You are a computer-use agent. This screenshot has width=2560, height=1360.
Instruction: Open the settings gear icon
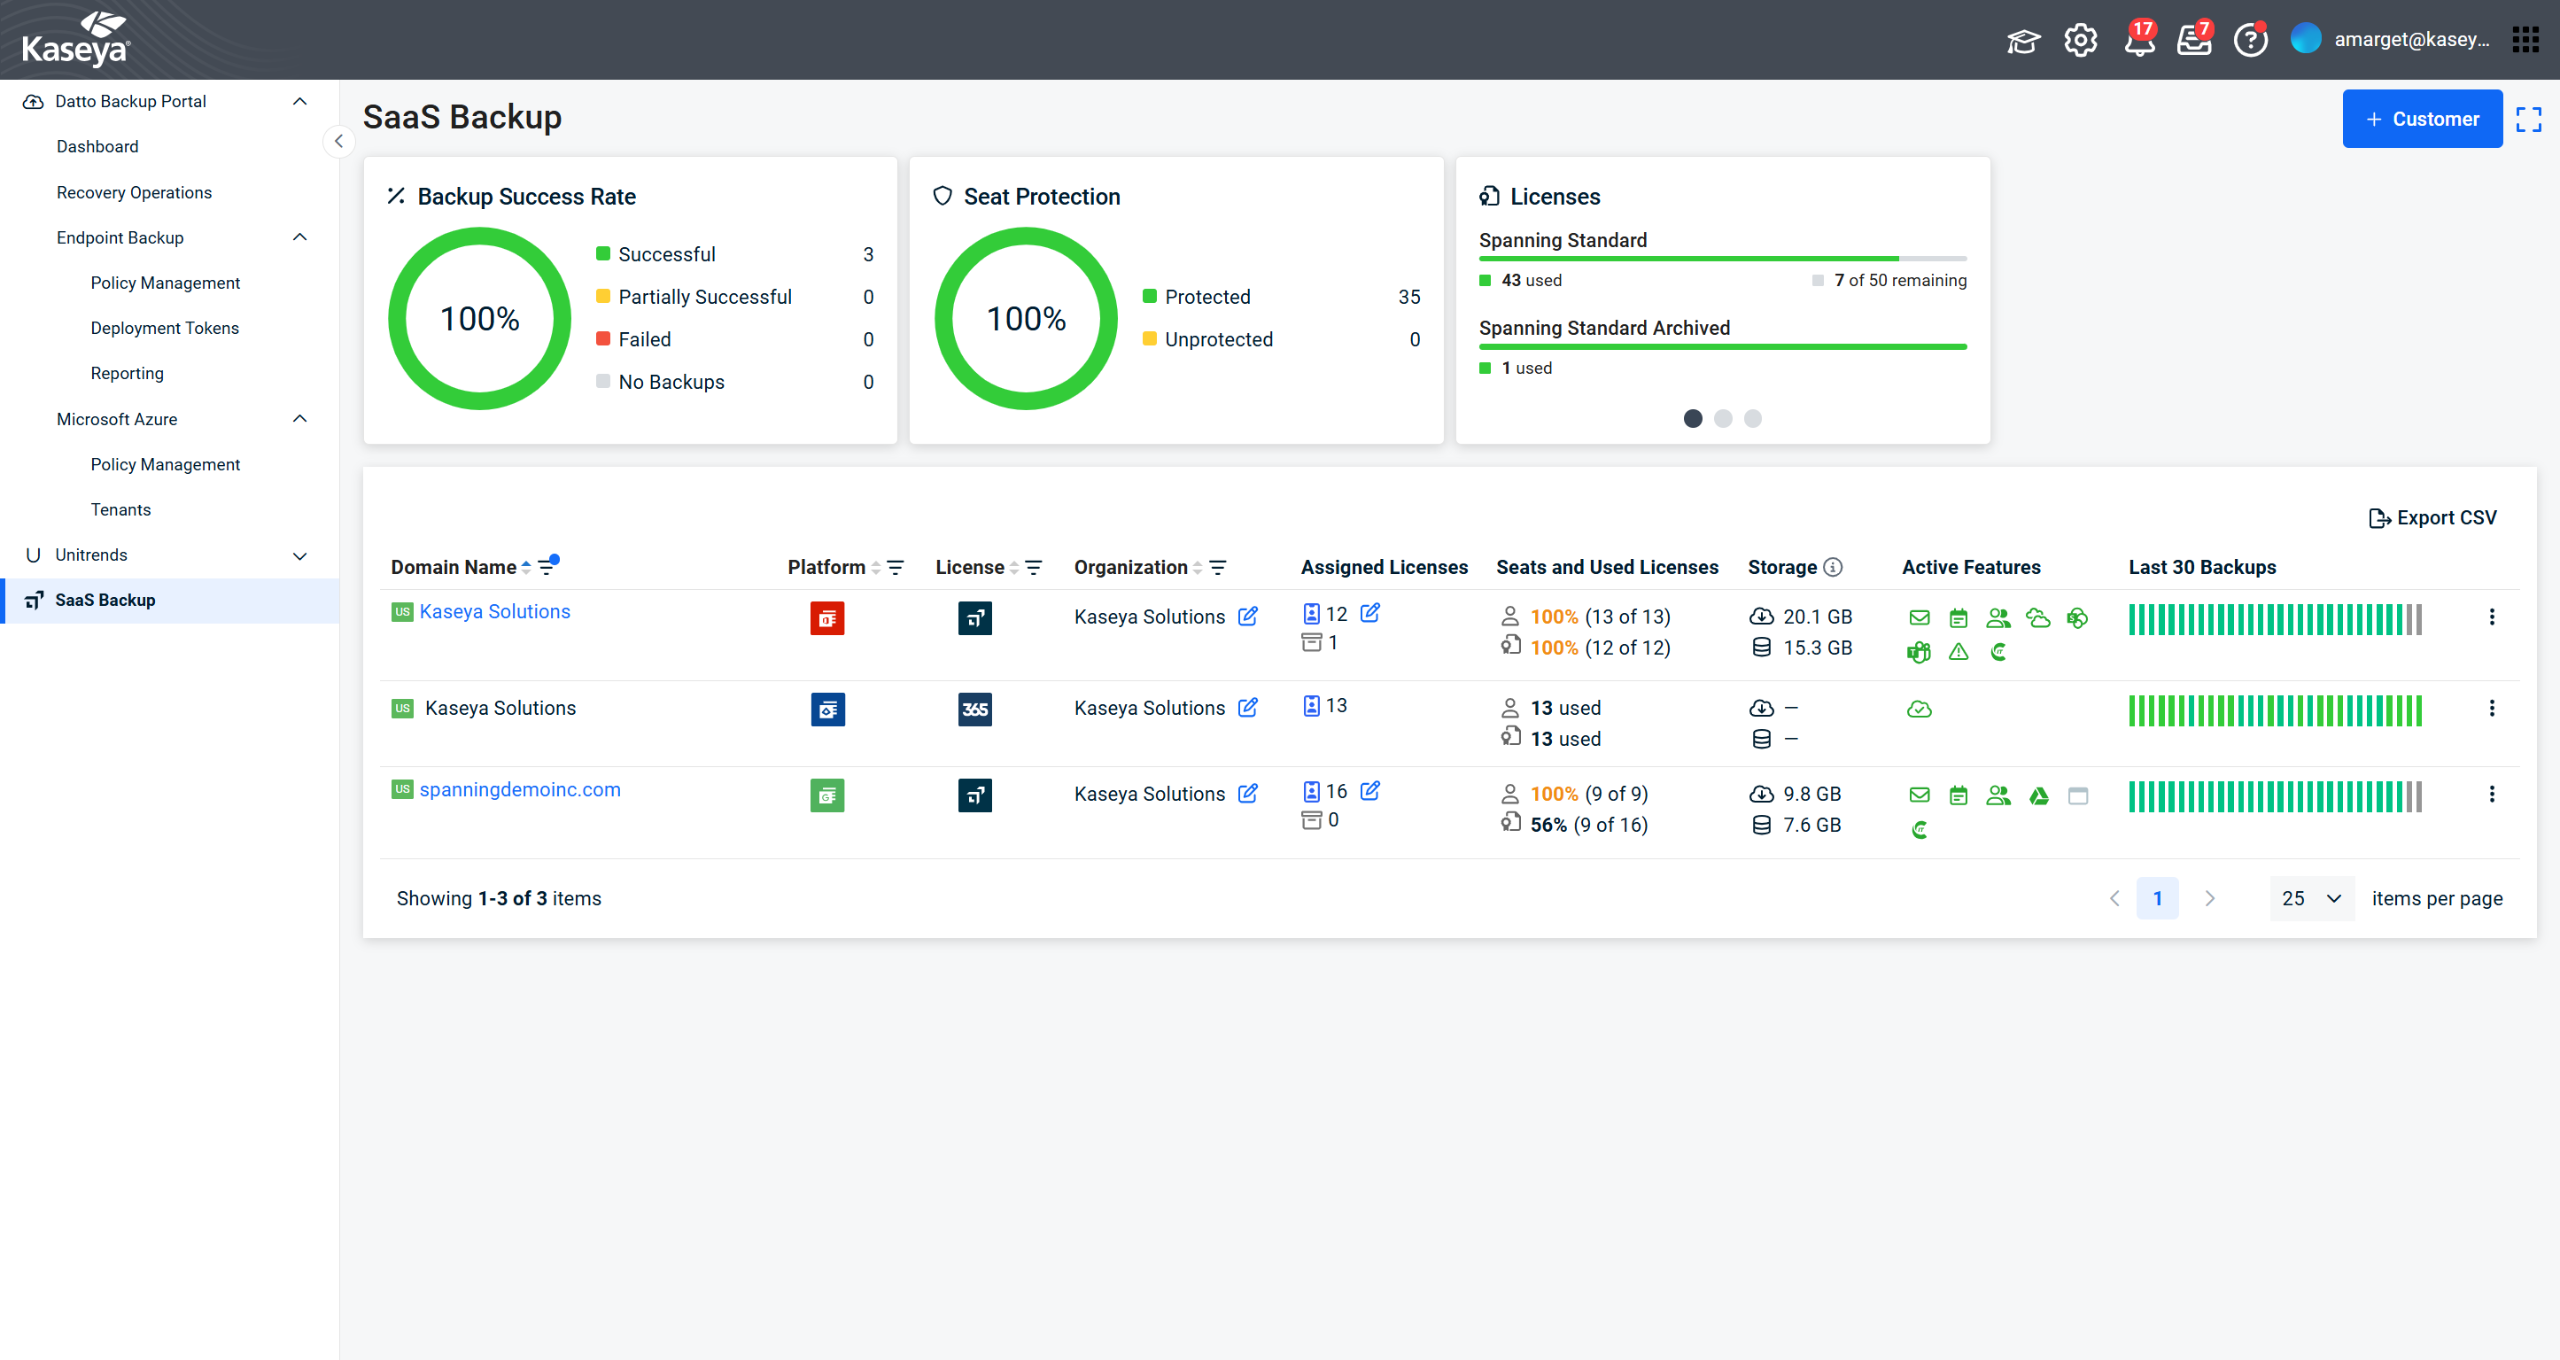point(2080,40)
